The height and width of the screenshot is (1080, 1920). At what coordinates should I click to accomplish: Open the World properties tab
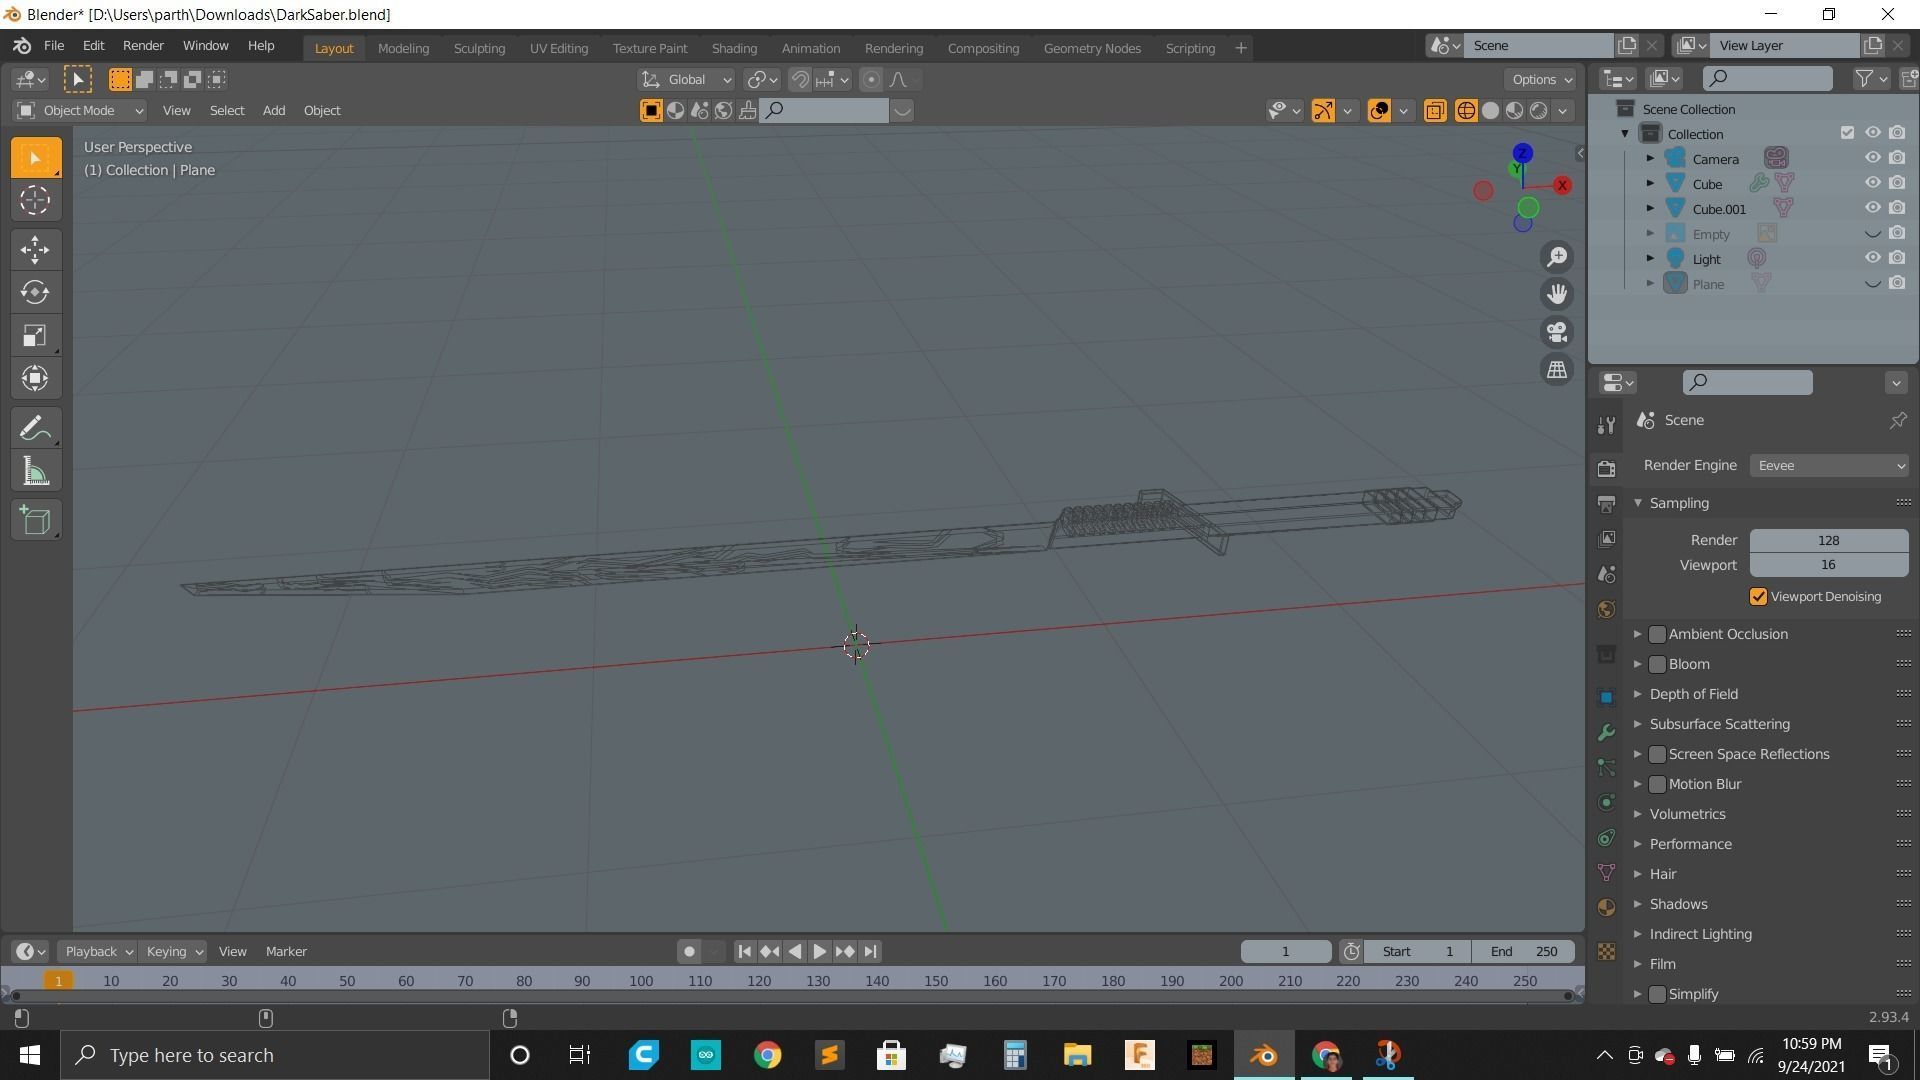(1606, 609)
